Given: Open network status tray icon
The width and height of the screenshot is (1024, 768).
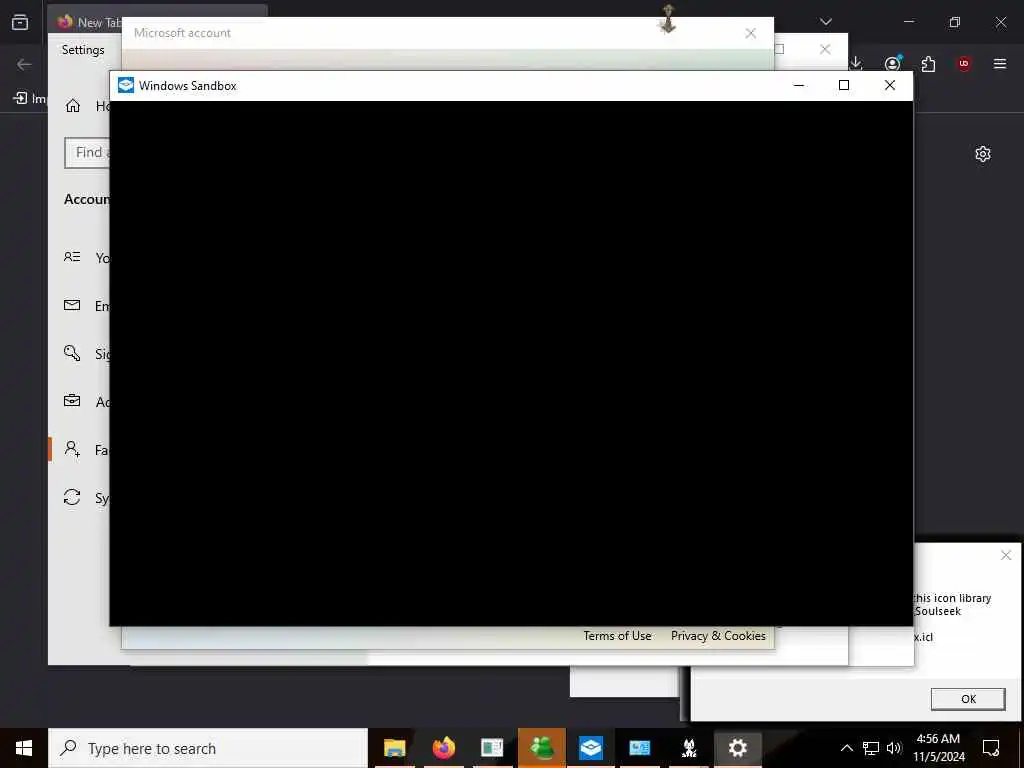Looking at the screenshot, I should (871, 748).
